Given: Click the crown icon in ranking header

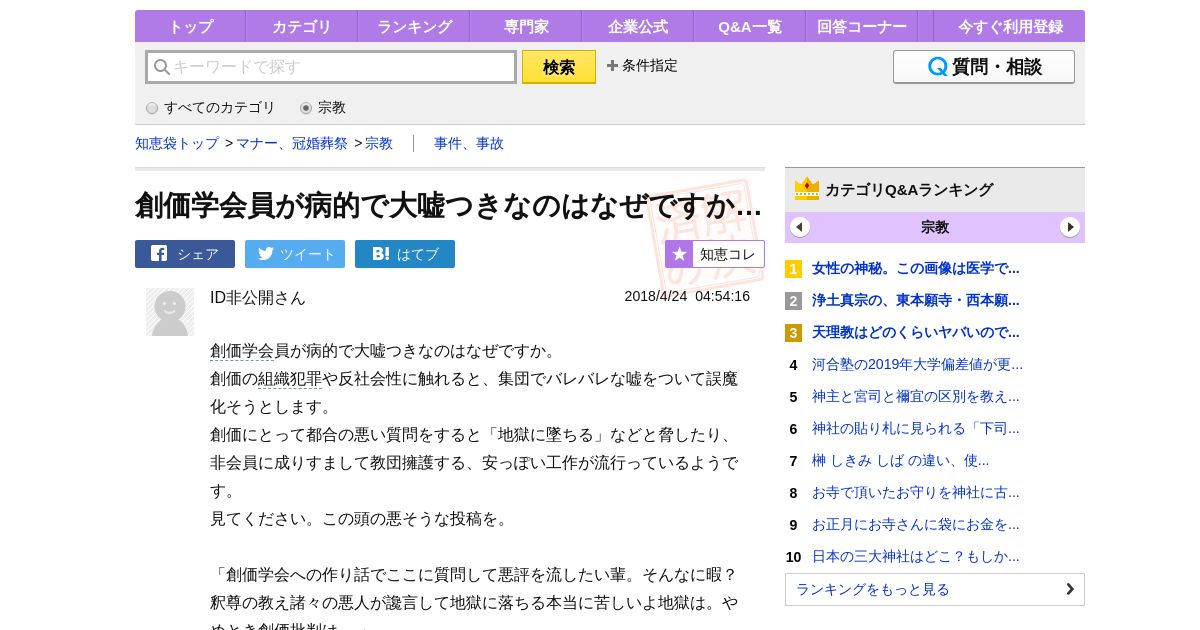Looking at the screenshot, I should point(807,189).
